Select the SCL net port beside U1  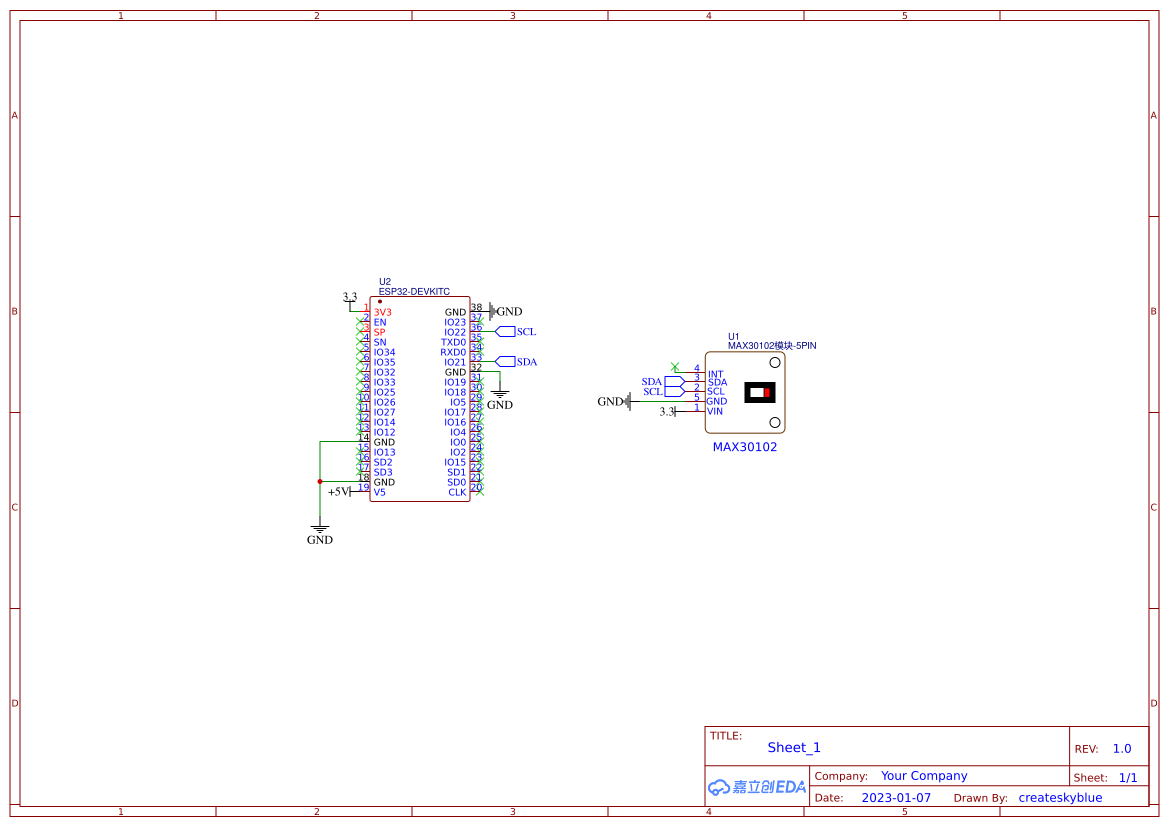coord(664,392)
